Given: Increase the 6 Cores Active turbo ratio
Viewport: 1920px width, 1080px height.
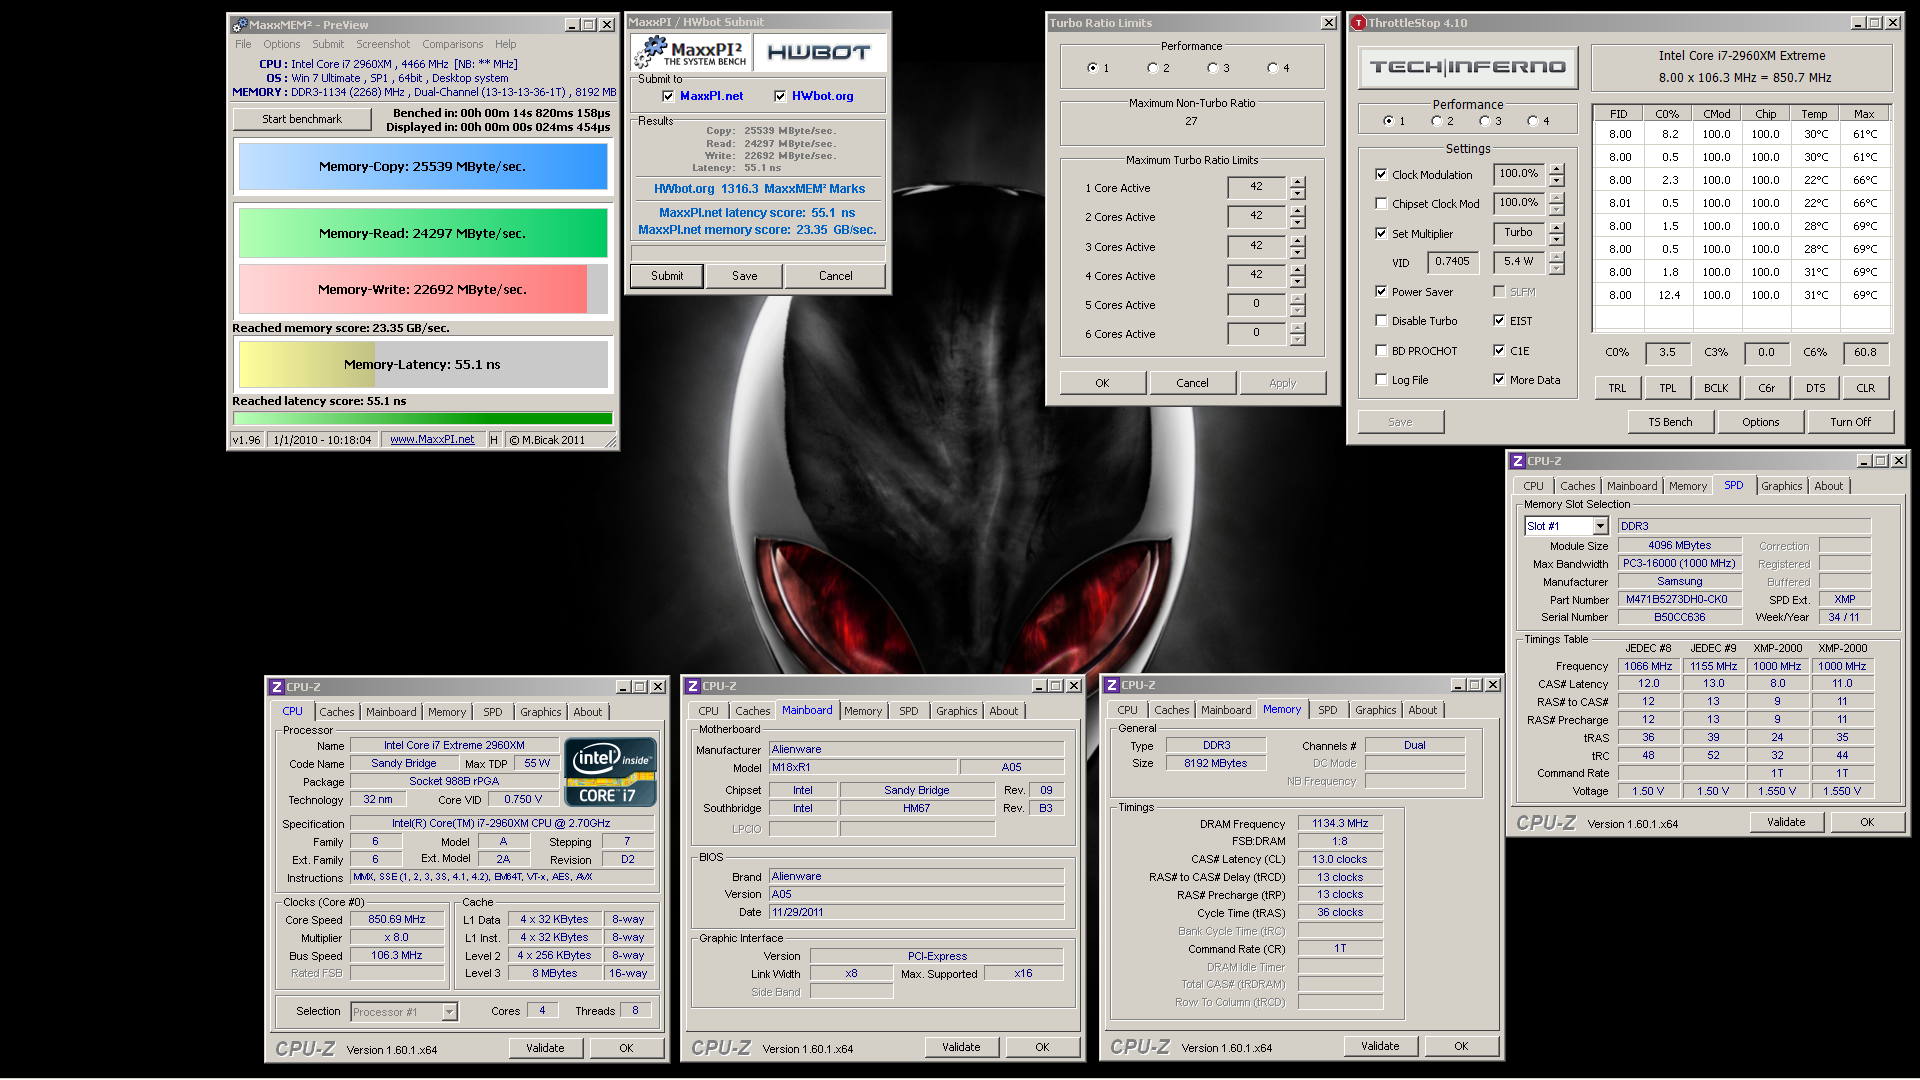Looking at the screenshot, I should pos(1297,328).
